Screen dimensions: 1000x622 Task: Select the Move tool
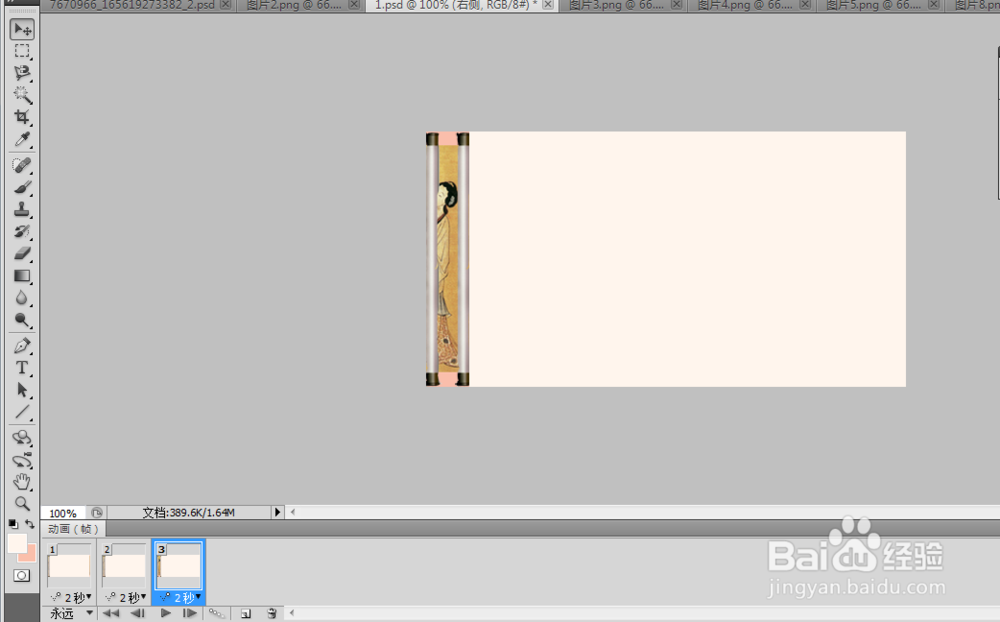[x=22, y=29]
